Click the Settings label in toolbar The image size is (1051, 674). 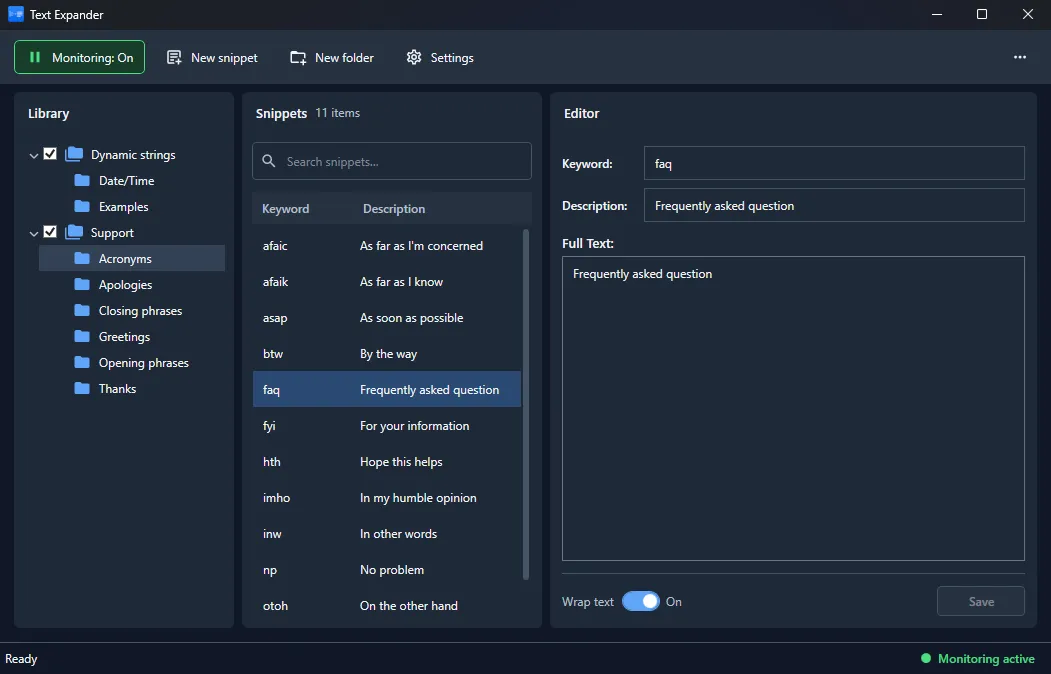pyautogui.click(x=452, y=58)
